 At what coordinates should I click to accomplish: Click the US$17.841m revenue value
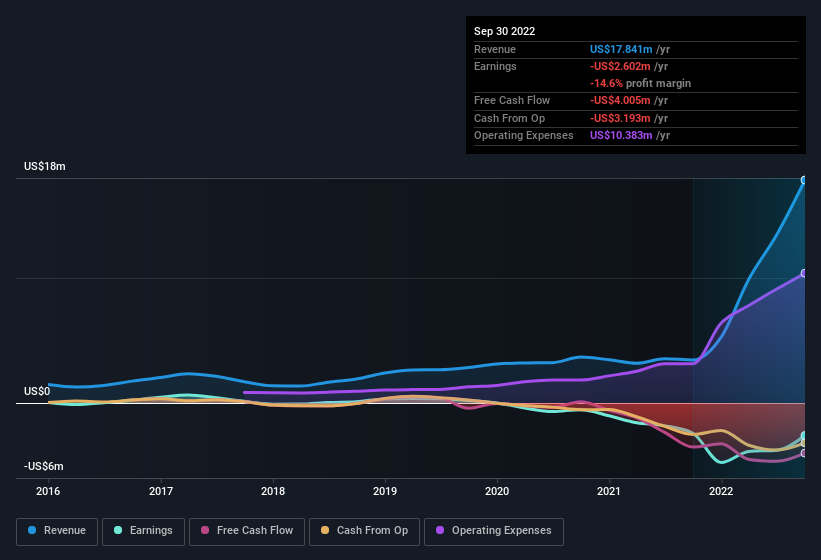pyautogui.click(x=621, y=49)
